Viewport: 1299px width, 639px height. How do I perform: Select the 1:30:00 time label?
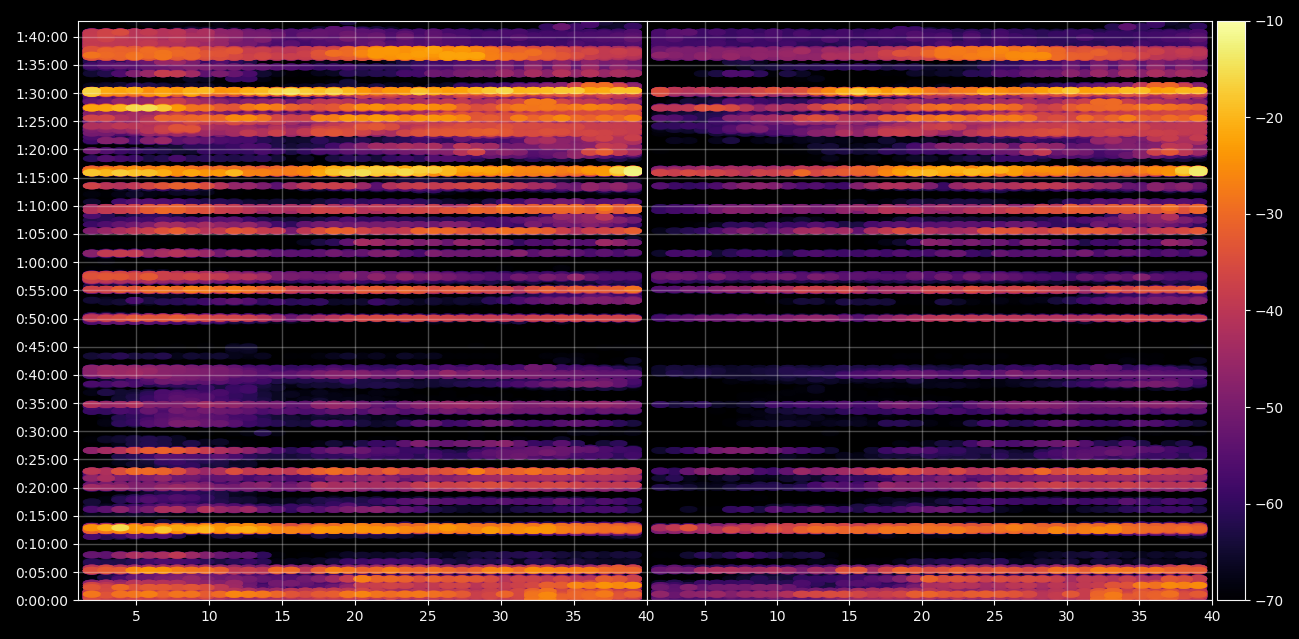pos(42,94)
